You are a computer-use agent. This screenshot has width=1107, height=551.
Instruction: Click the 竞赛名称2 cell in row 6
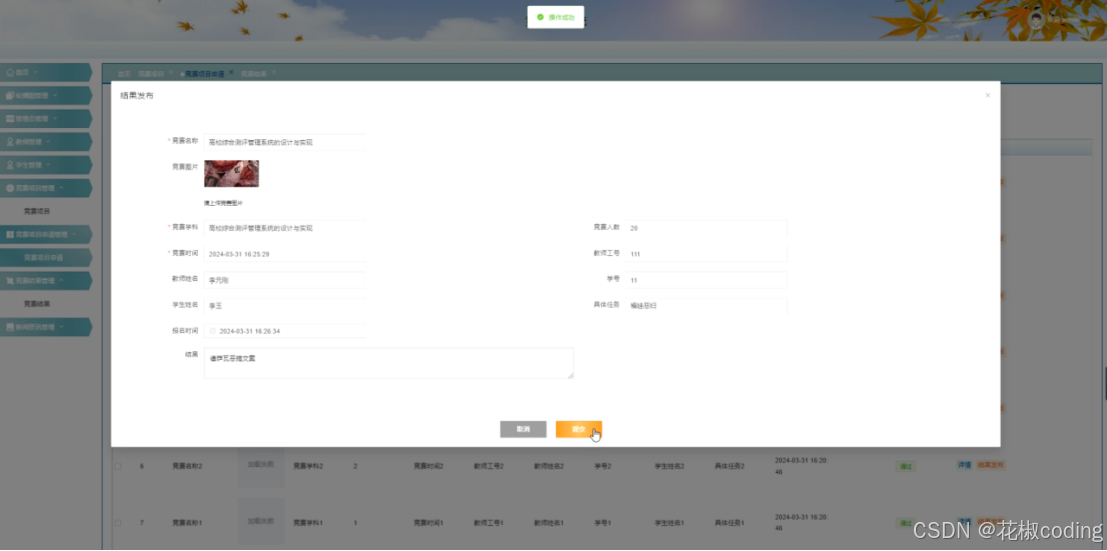click(188, 466)
